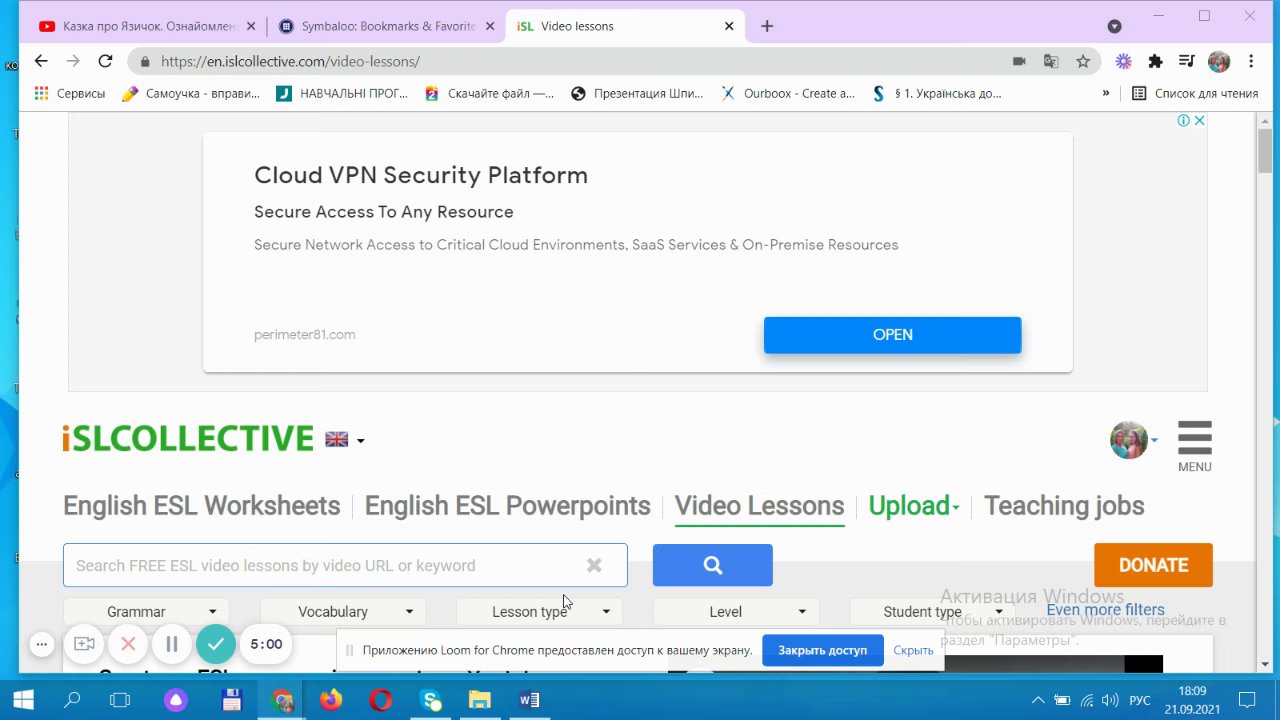Pause the Loom recording
Screen dimensions: 1280x720
172,644
